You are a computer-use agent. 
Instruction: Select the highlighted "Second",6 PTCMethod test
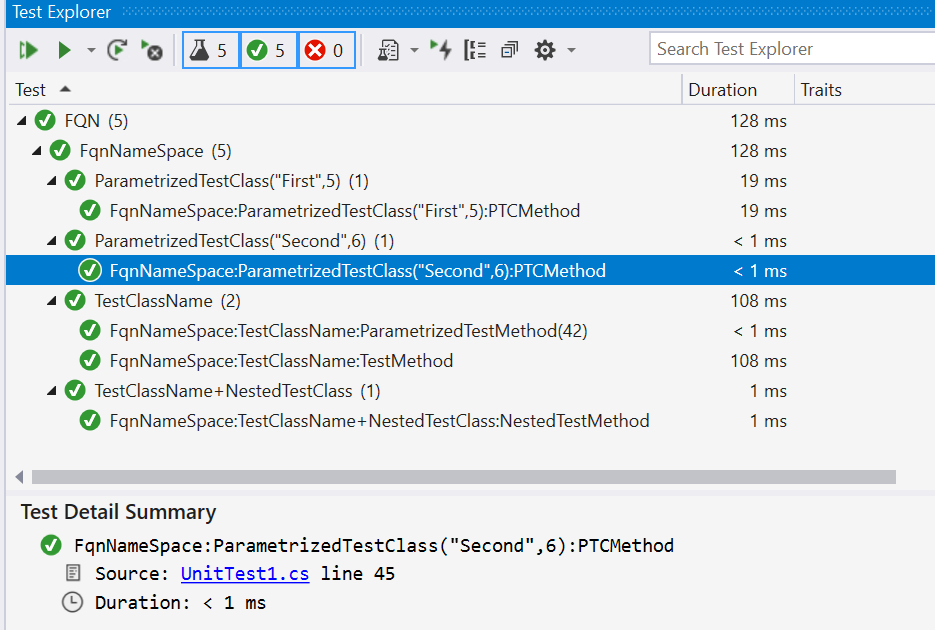point(470,271)
